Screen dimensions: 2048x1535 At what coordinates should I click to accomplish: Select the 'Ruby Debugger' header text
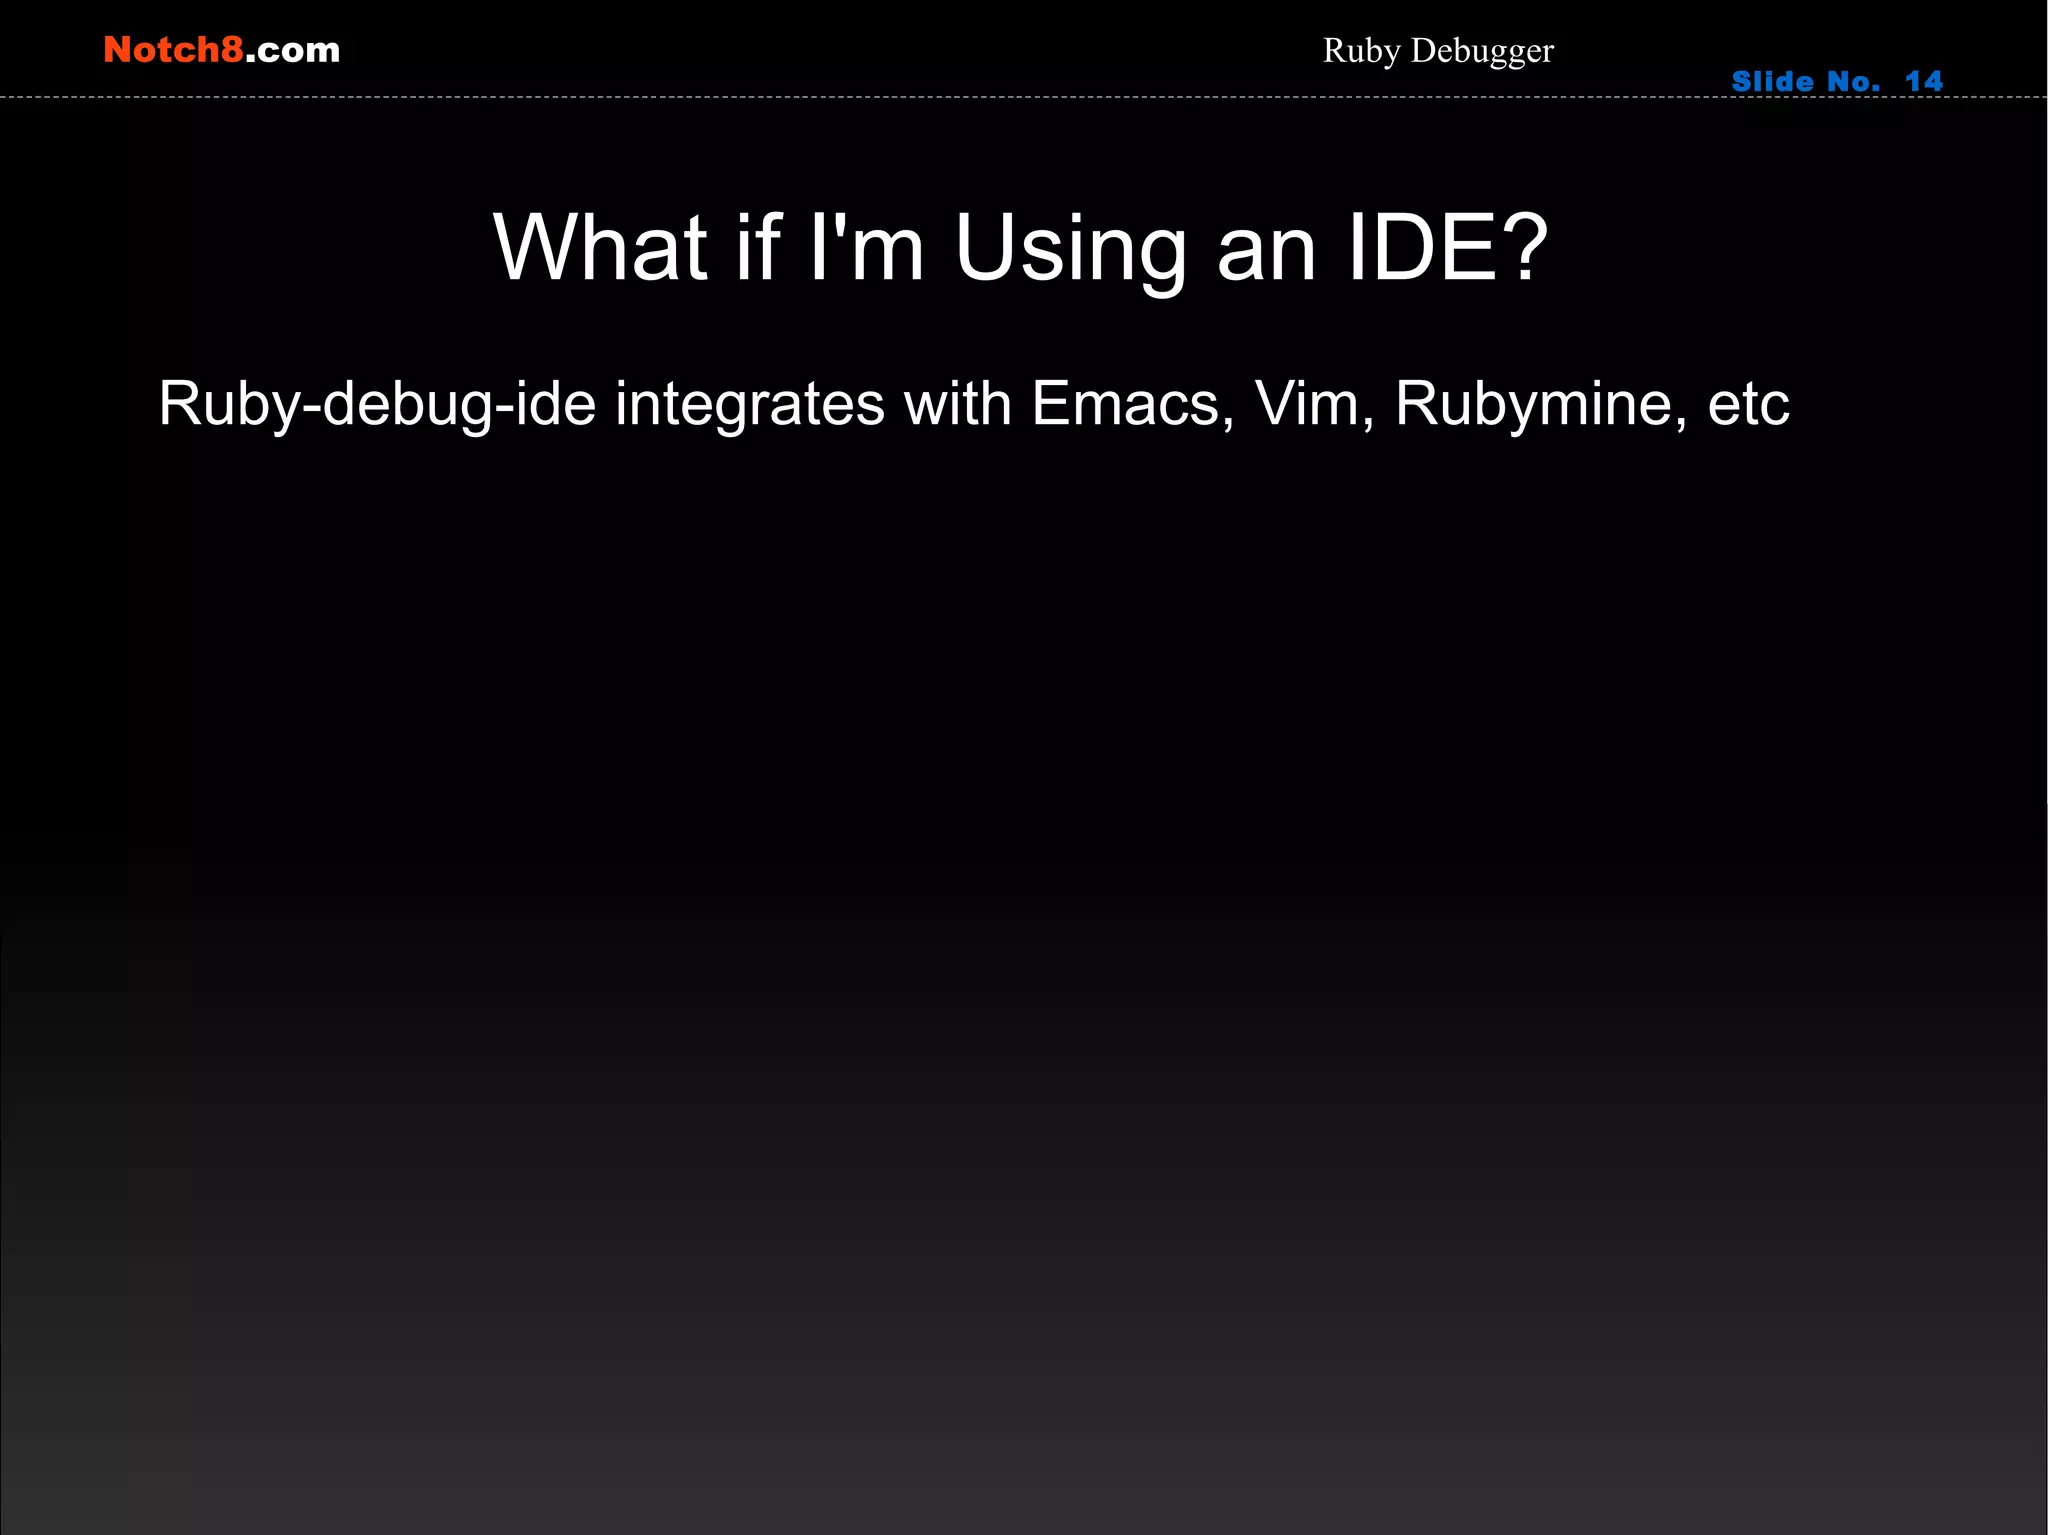[x=1438, y=51]
